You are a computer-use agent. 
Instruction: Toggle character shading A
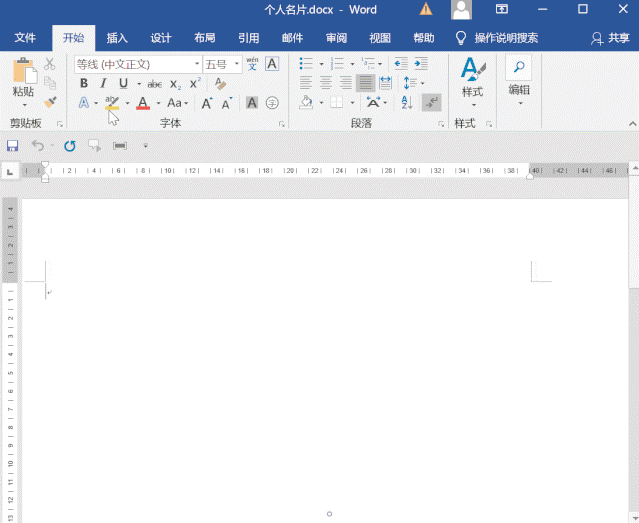(252, 103)
